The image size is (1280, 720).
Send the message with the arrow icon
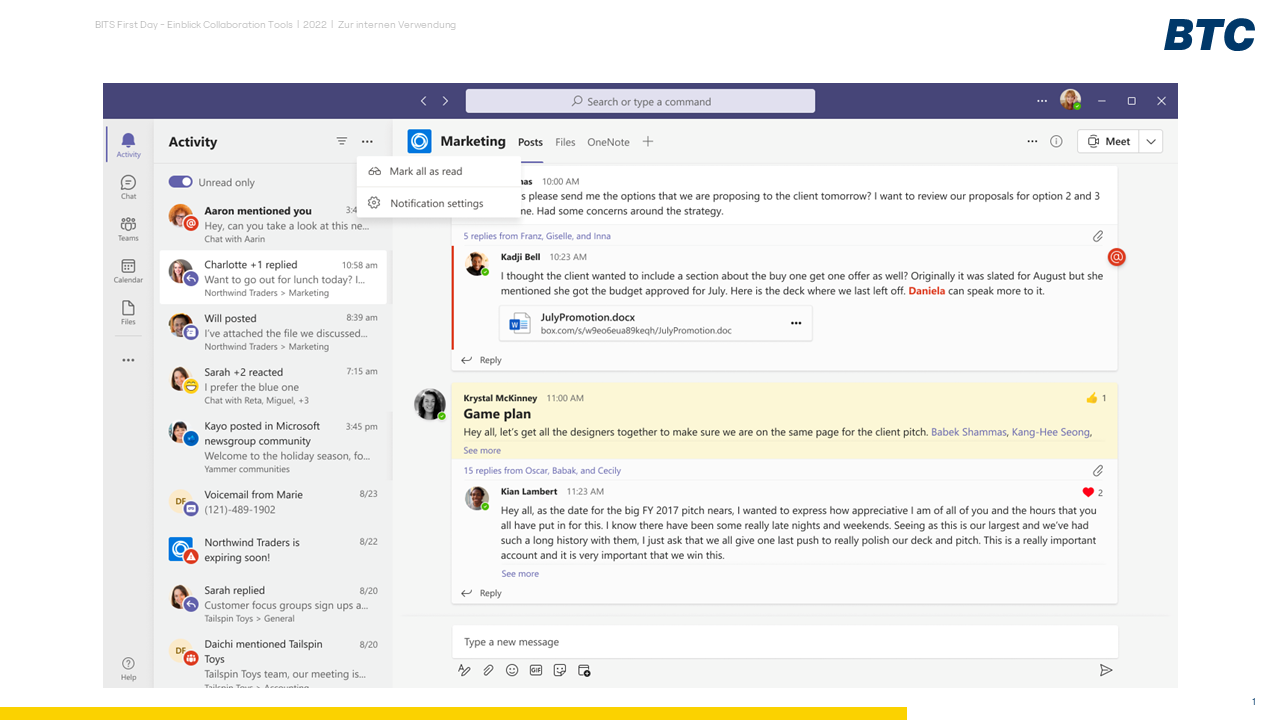click(x=1106, y=670)
